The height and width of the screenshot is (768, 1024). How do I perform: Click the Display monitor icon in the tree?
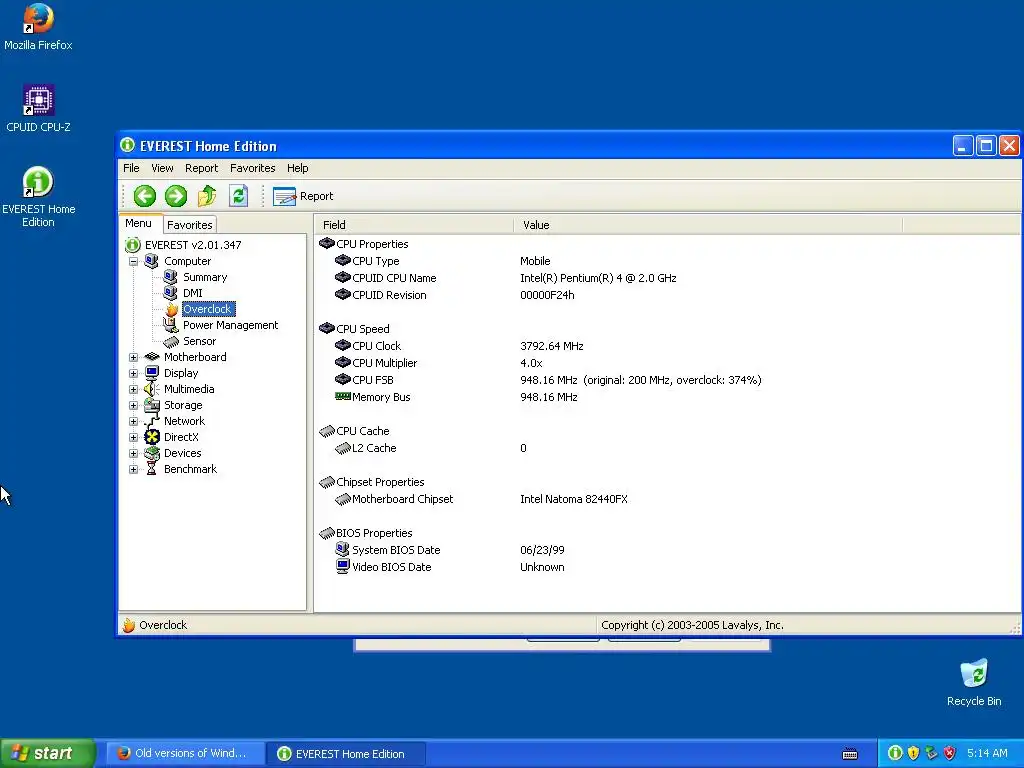point(152,373)
